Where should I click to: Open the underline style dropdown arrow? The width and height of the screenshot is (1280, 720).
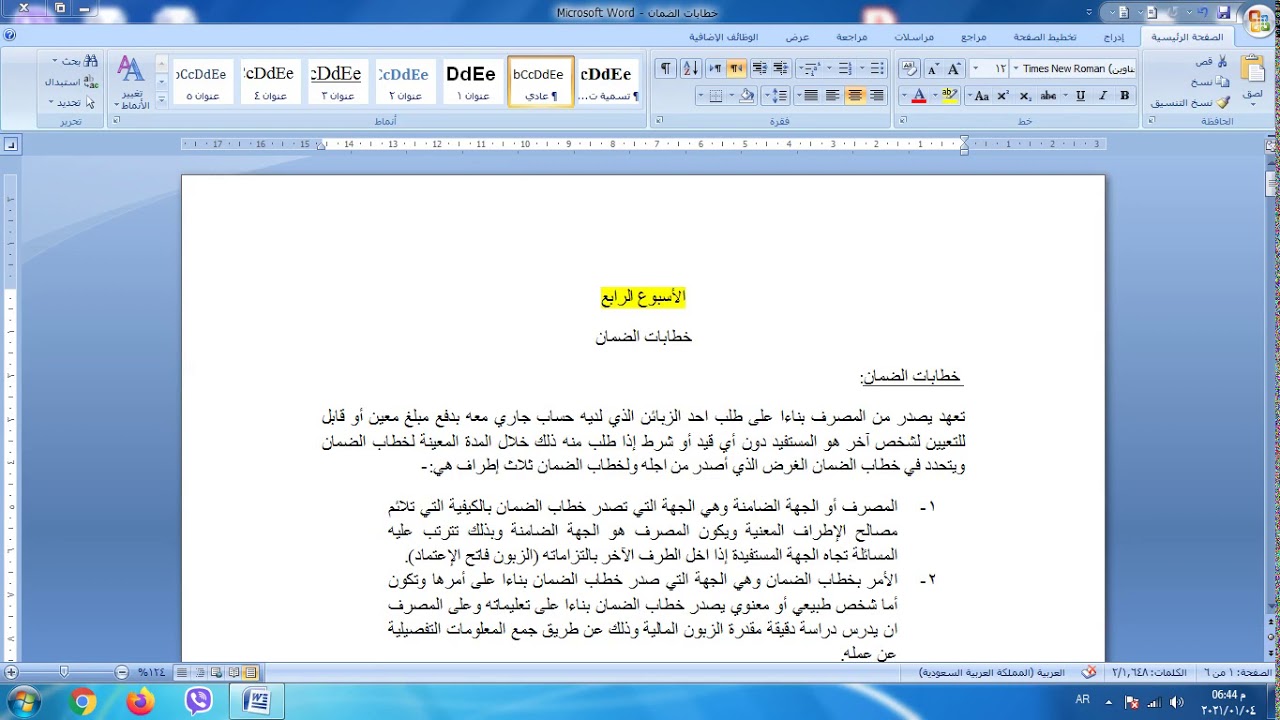(x=1067, y=96)
